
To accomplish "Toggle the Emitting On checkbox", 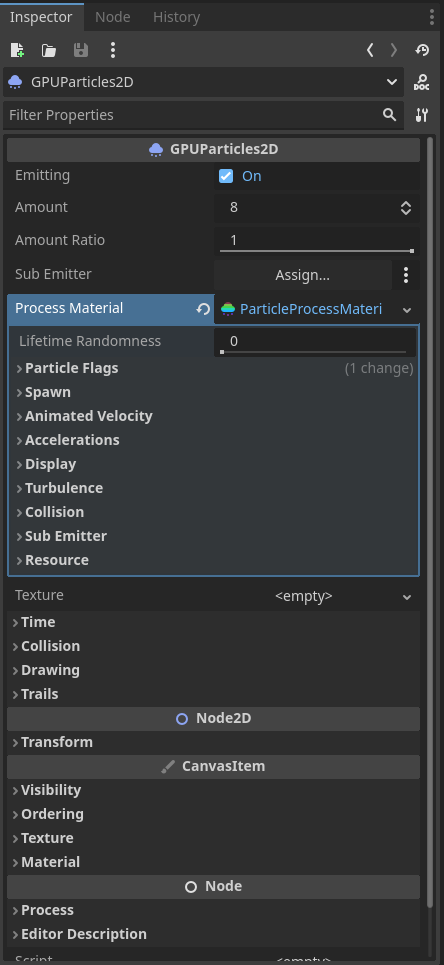I will (x=226, y=176).
